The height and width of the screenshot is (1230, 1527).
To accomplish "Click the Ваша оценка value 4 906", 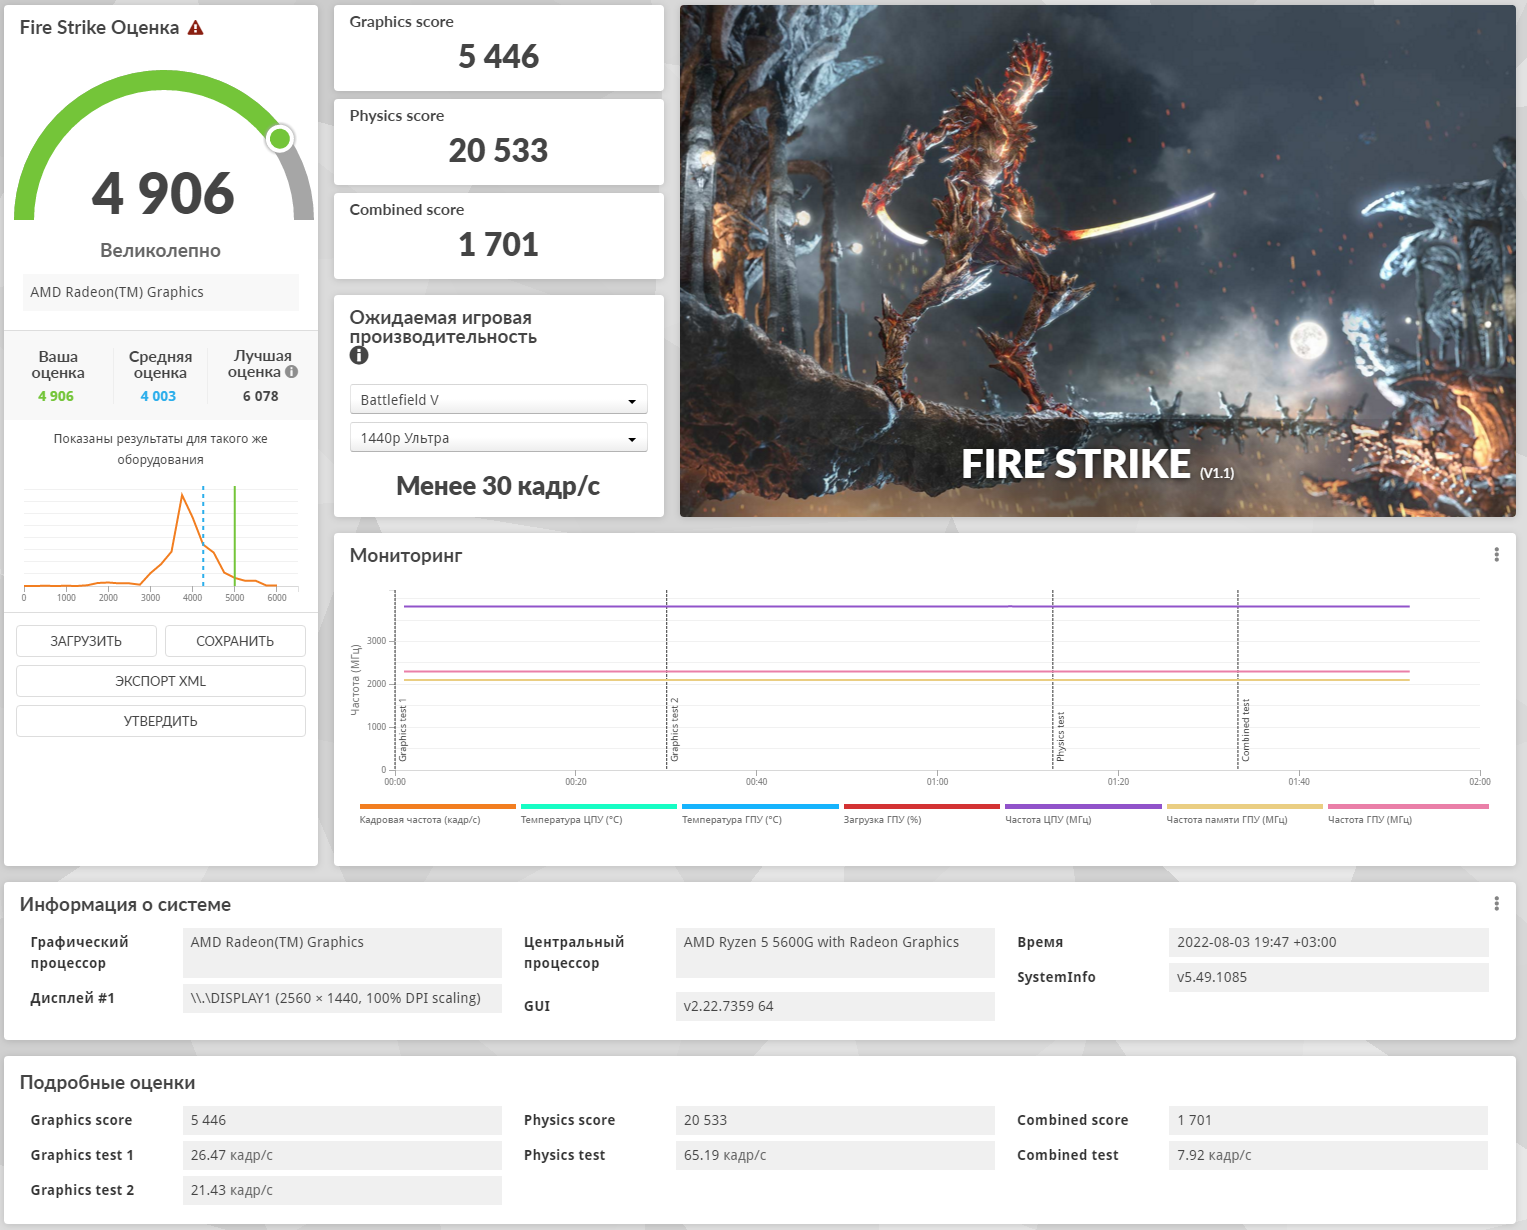I will tap(56, 396).
